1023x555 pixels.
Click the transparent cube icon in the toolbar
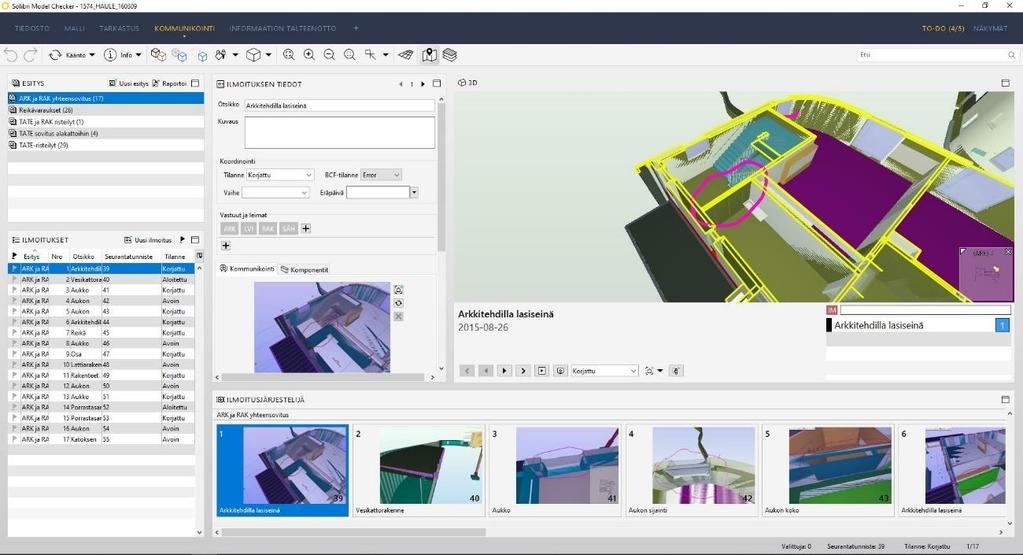point(179,55)
